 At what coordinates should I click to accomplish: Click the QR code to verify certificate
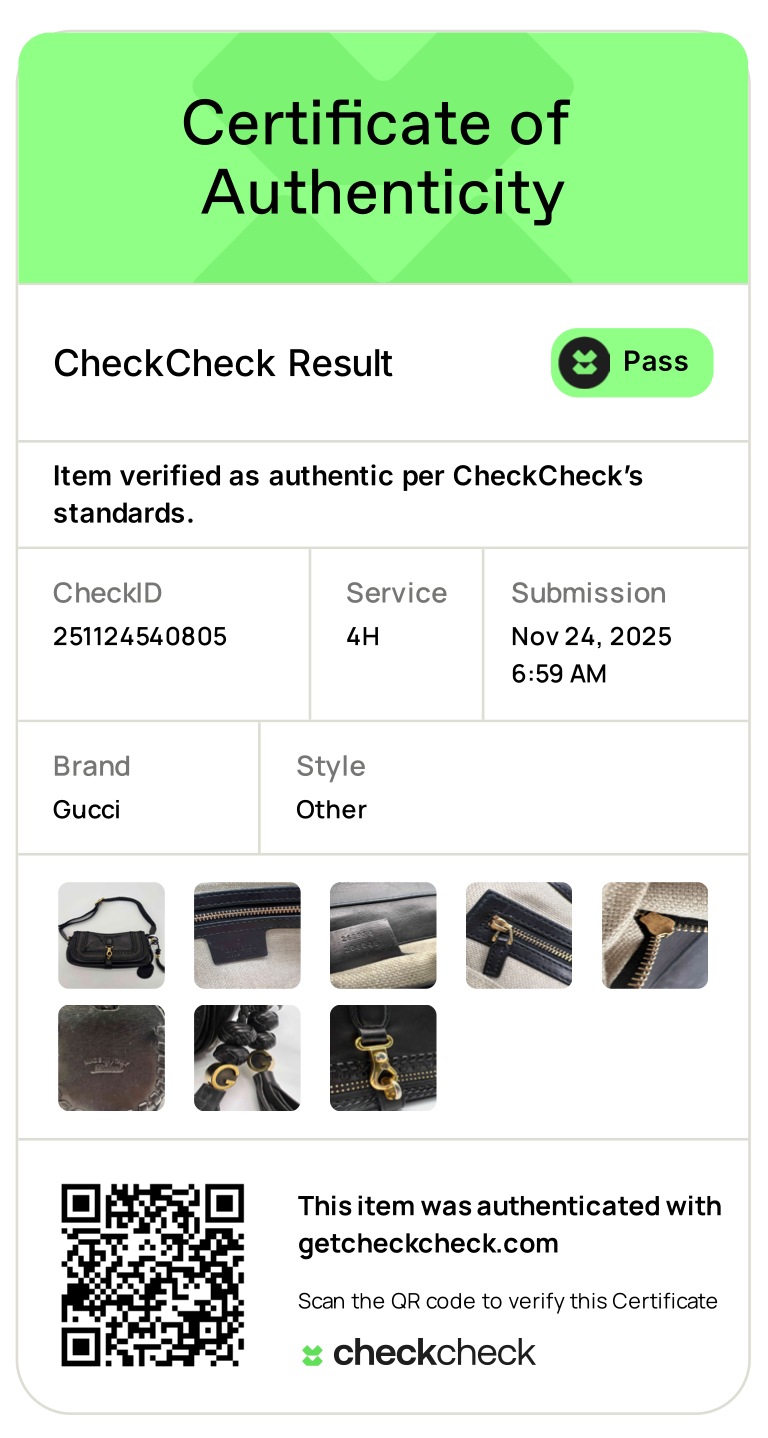[x=152, y=1275]
